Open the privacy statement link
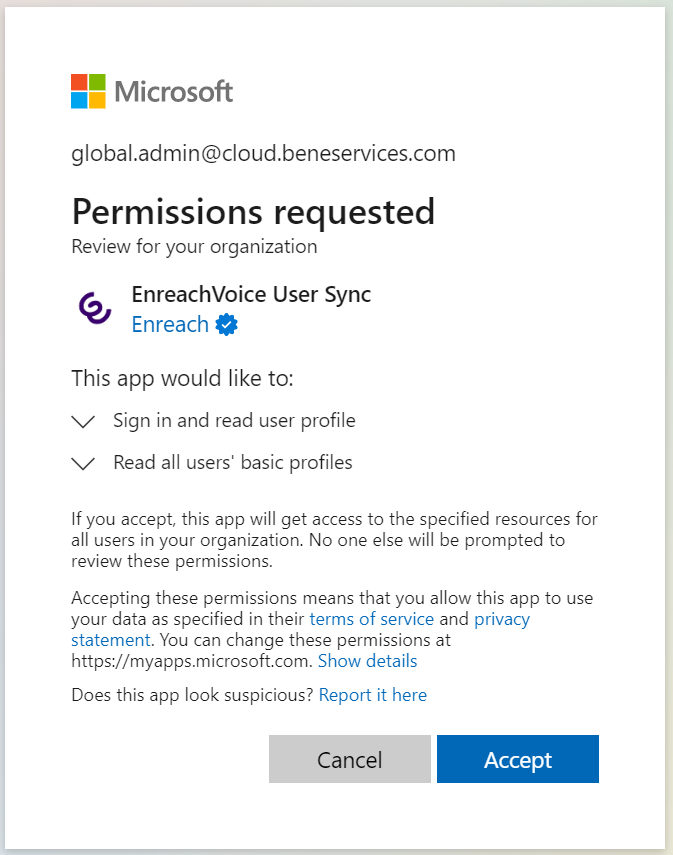673x855 pixels. pyautogui.click(x=500, y=620)
